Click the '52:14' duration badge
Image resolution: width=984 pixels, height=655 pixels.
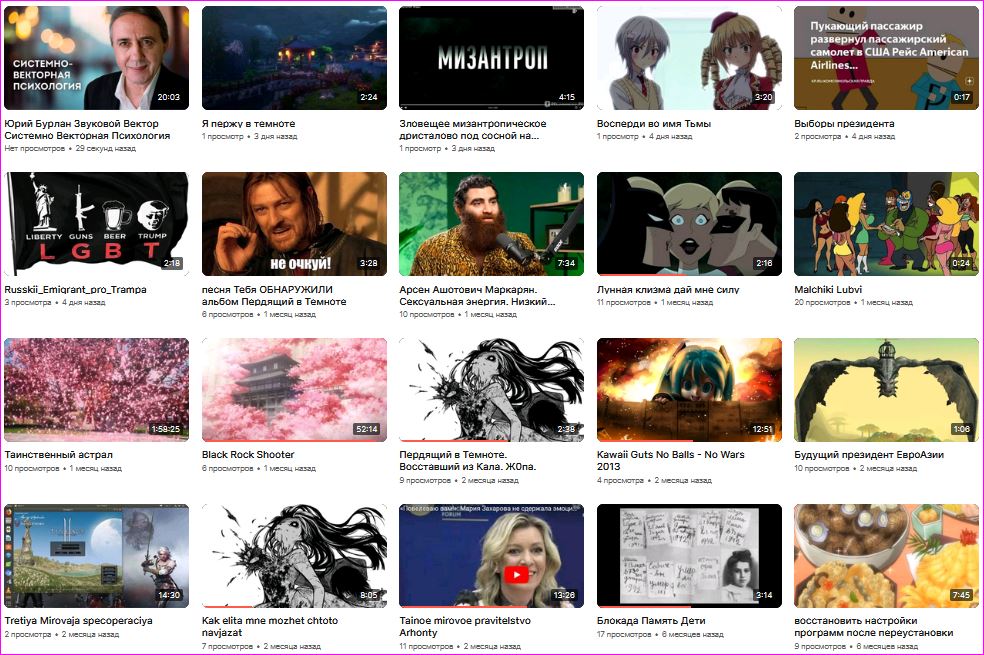[x=366, y=429]
